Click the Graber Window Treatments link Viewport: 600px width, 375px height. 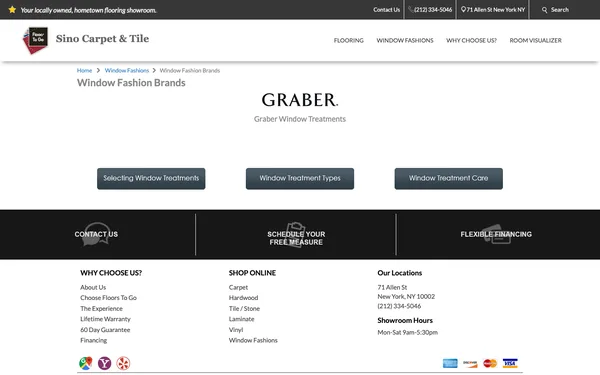tap(300, 119)
